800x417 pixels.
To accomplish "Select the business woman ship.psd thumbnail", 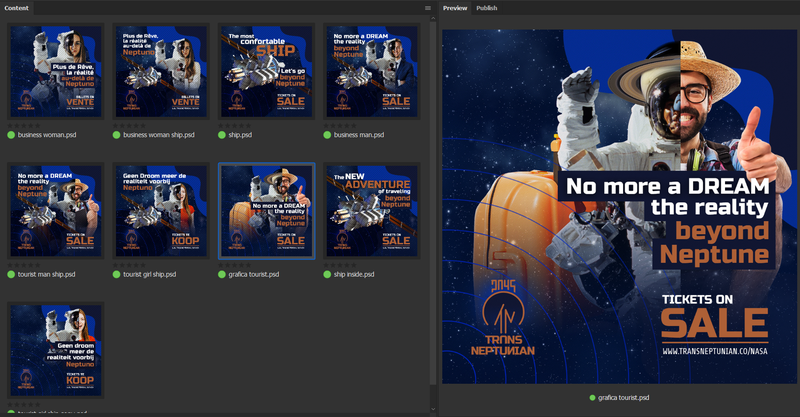I will (162, 71).
